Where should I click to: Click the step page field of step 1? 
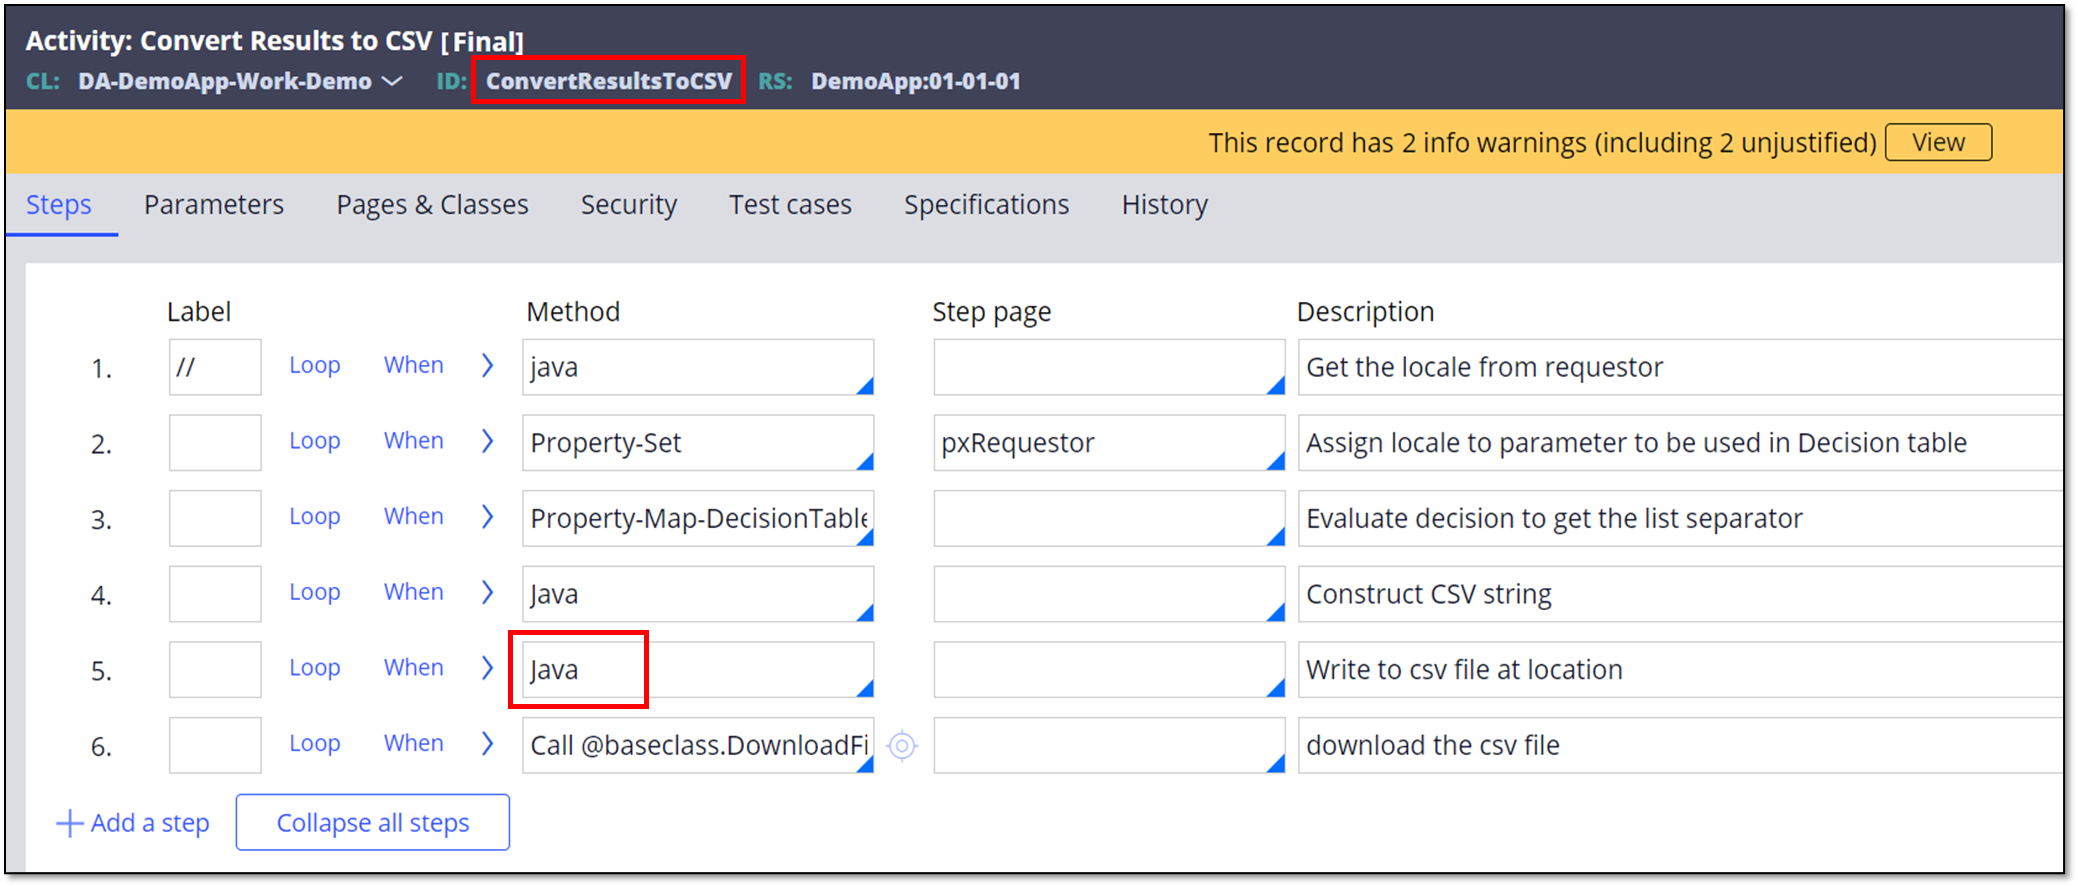pos(1109,367)
